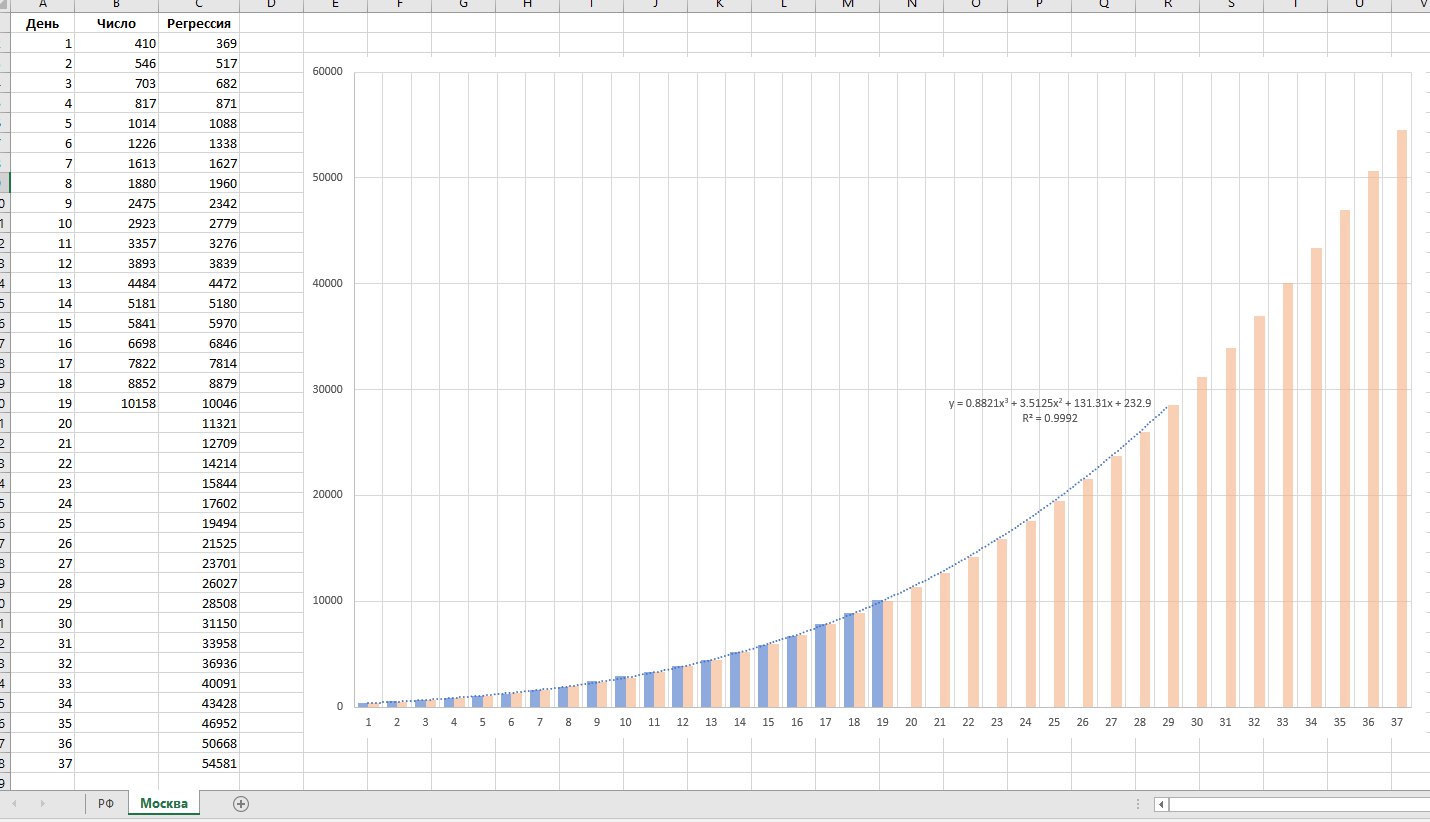Click x-axis label 29 on chart
Viewport: 1430px width, 822px height.
pyautogui.click(x=1169, y=722)
